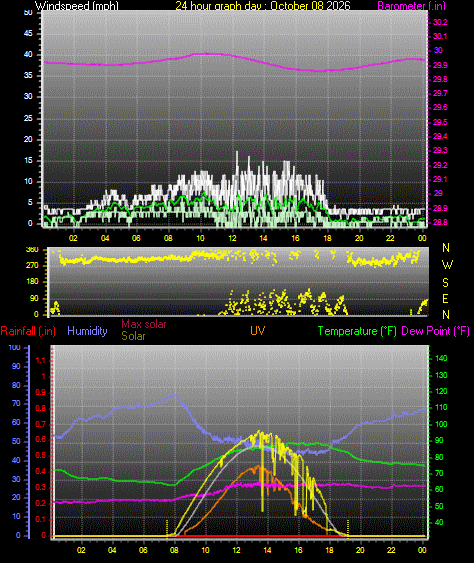474x563 pixels.
Task: Click the peak of the magenta barometer line
Action: (x=204, y=53)
